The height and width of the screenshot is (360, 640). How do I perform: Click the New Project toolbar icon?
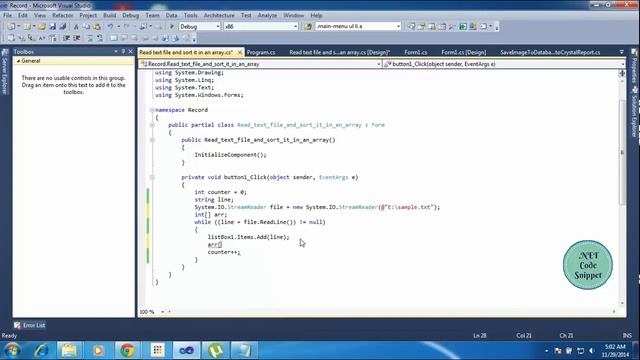(x=11, y=27)
